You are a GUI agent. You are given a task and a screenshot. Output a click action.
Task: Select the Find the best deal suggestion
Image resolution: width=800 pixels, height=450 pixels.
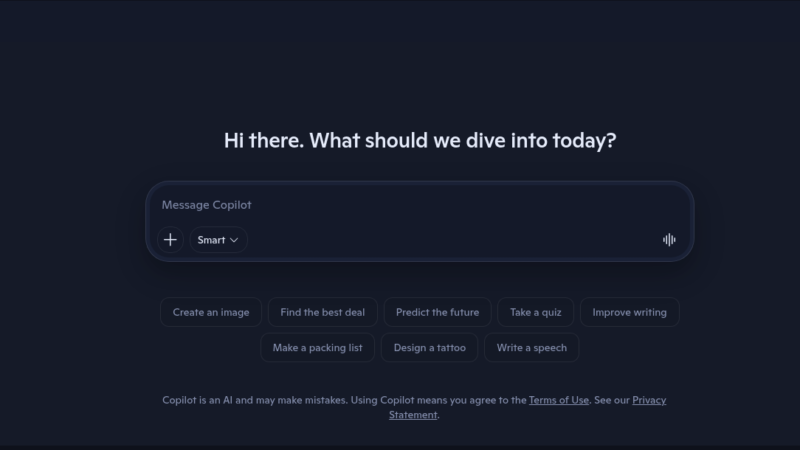pyautogui.click(x=322, y=312)
